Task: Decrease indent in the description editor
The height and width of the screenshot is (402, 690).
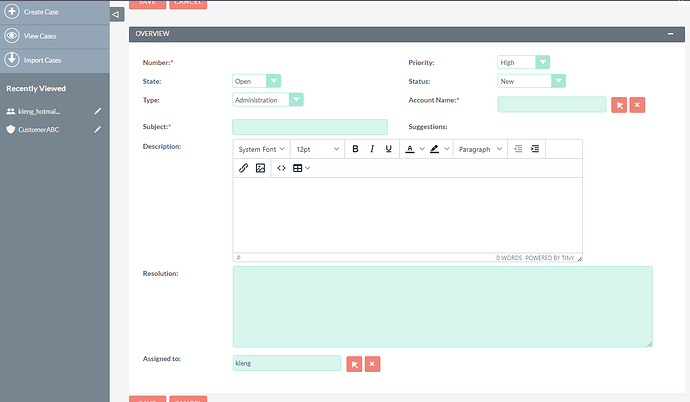Action: tap(518, 149)
